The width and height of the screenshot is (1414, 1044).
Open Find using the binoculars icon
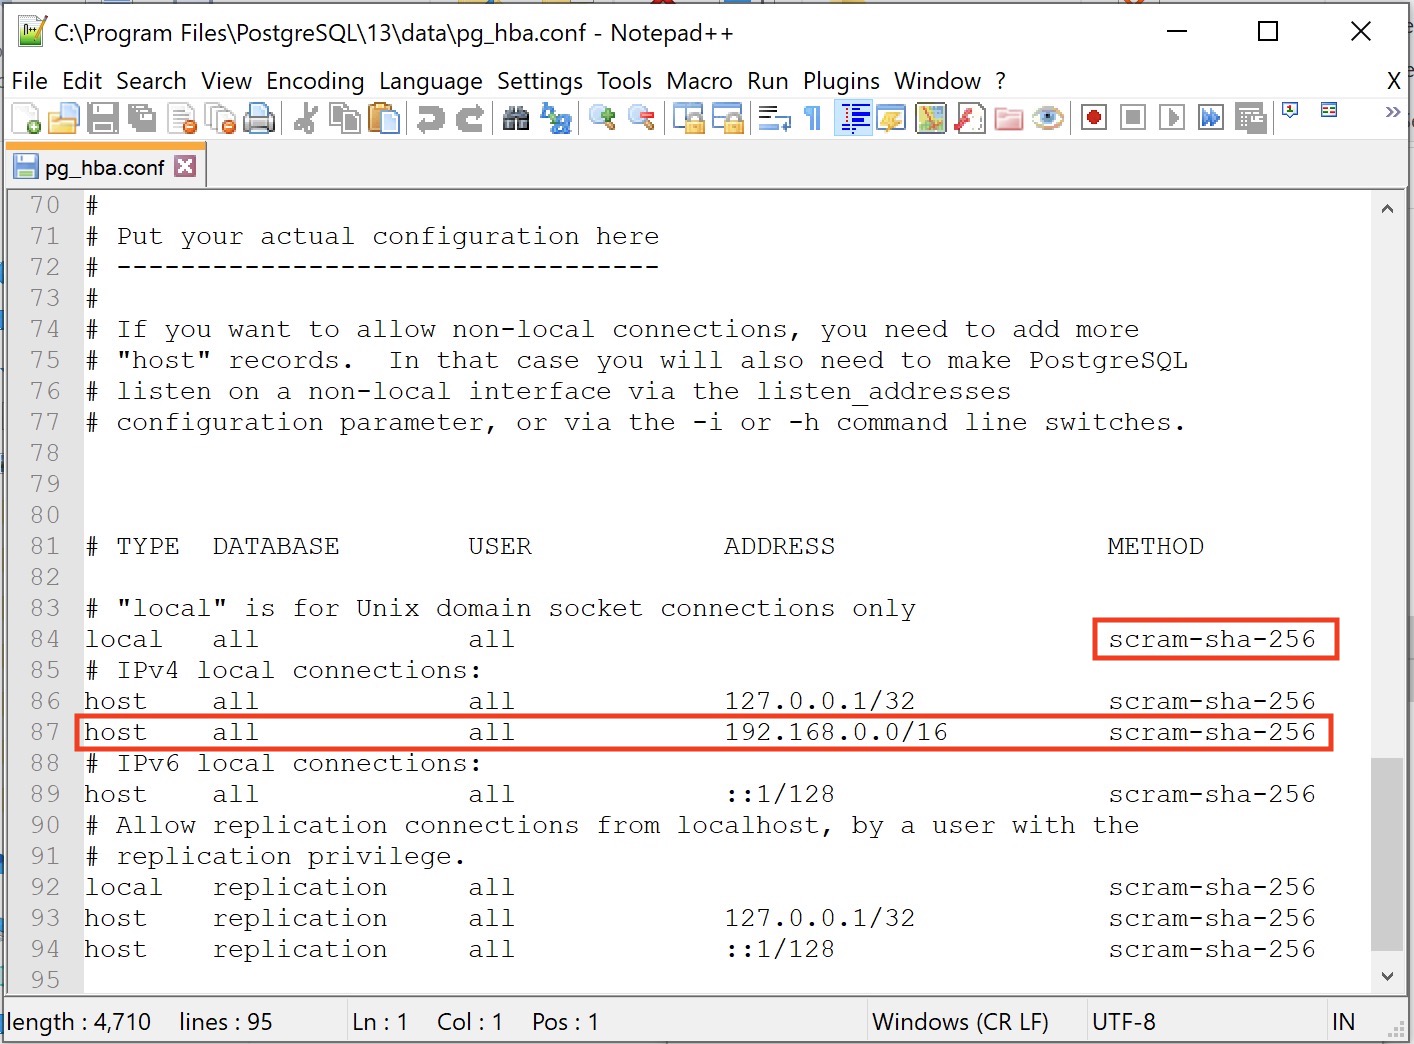click(516, 117)
